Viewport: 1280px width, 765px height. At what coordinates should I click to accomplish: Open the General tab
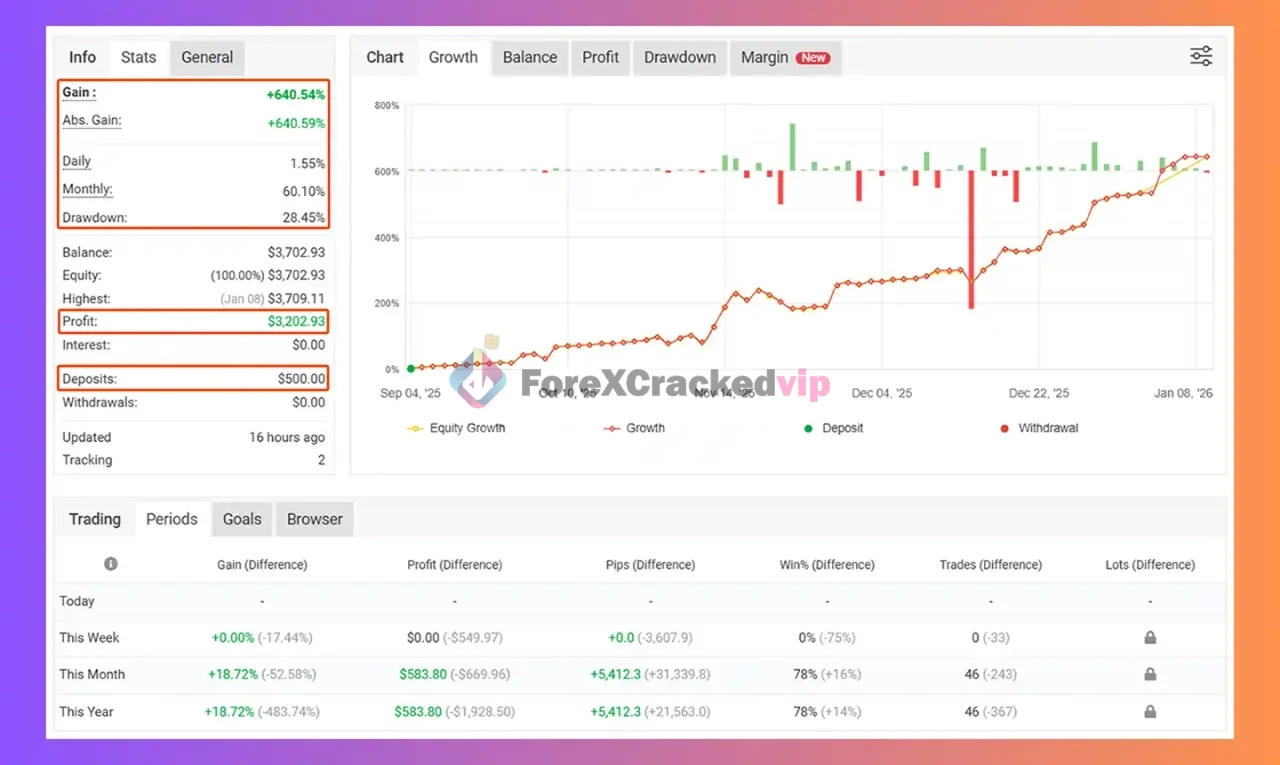pyautogui.click(x=207, y=57)
